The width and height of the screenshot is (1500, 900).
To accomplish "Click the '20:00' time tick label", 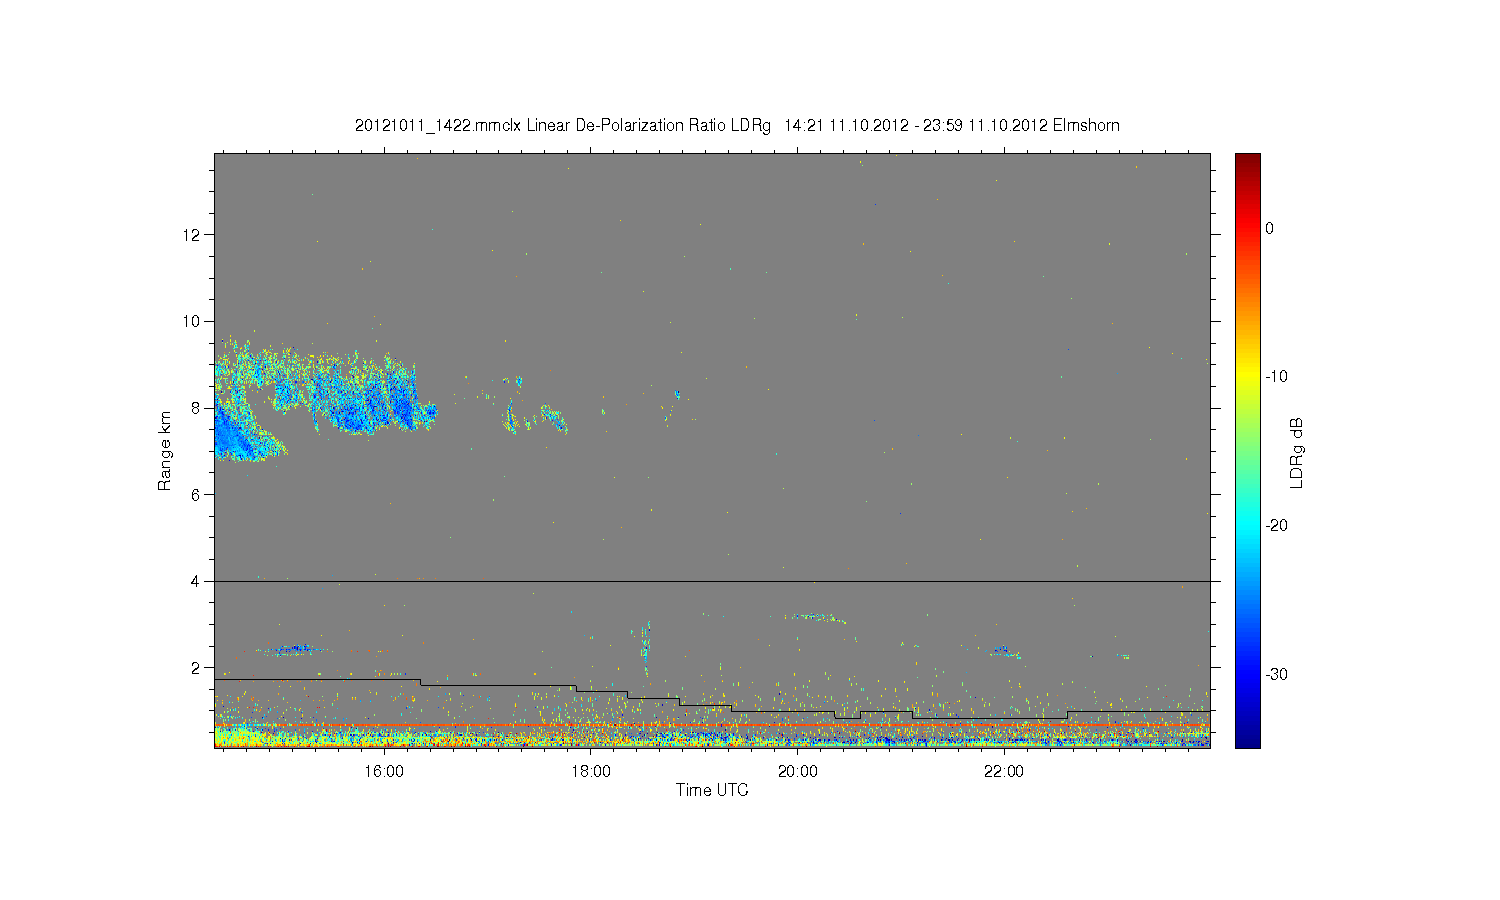I will [798, 772].
